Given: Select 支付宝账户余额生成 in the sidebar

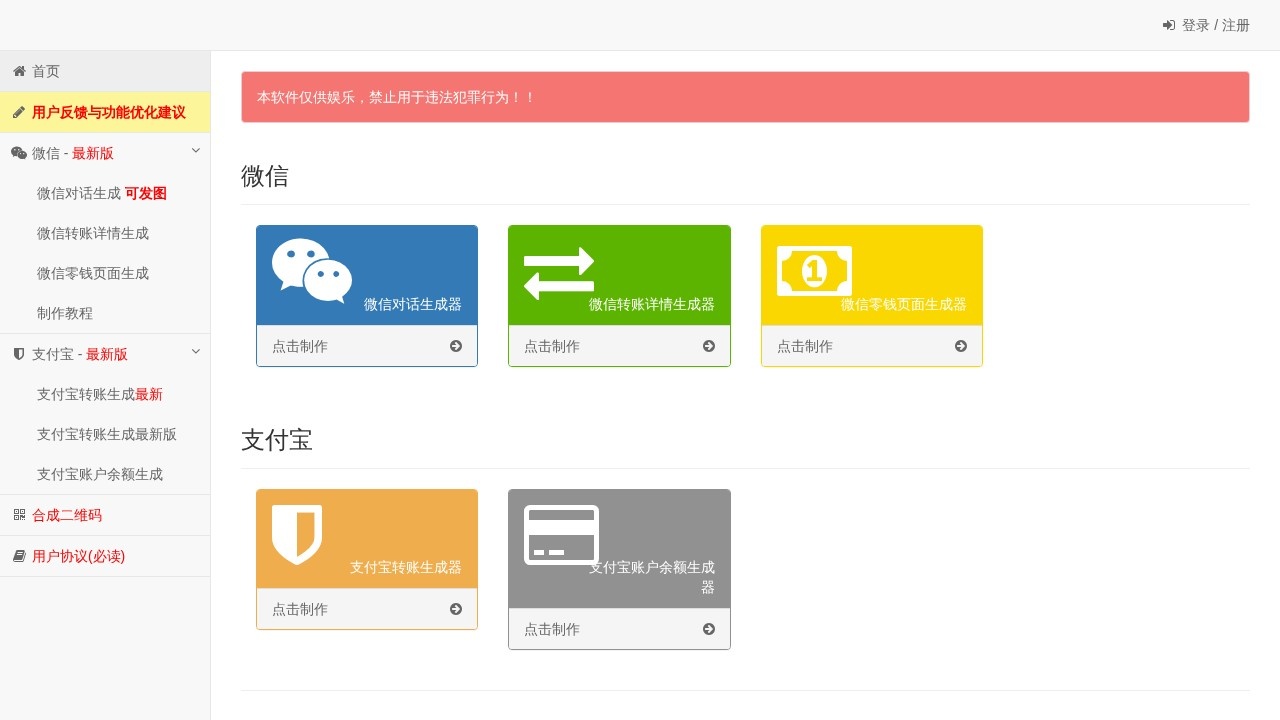Looking at the screenshot, I should tap(100, 474).
